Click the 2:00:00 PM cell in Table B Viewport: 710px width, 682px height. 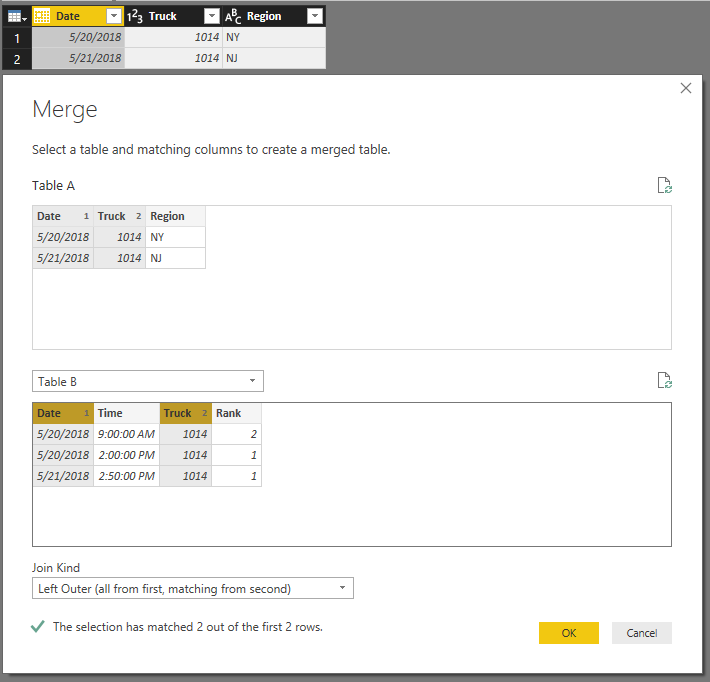click(x=126, y=455)
